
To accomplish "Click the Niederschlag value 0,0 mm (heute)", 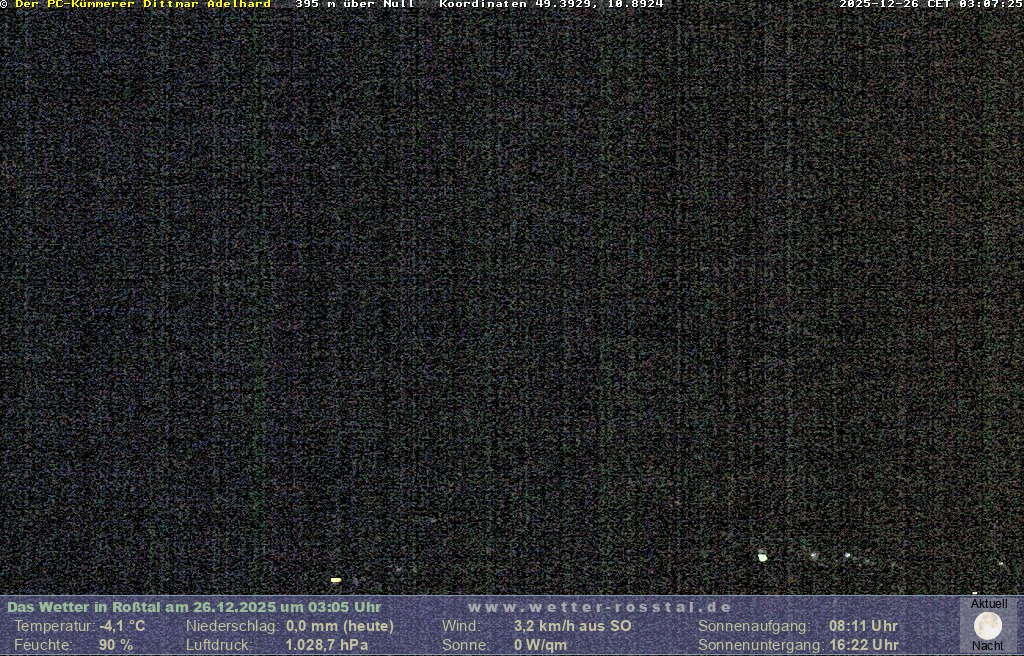I will [x=340, y=626].
